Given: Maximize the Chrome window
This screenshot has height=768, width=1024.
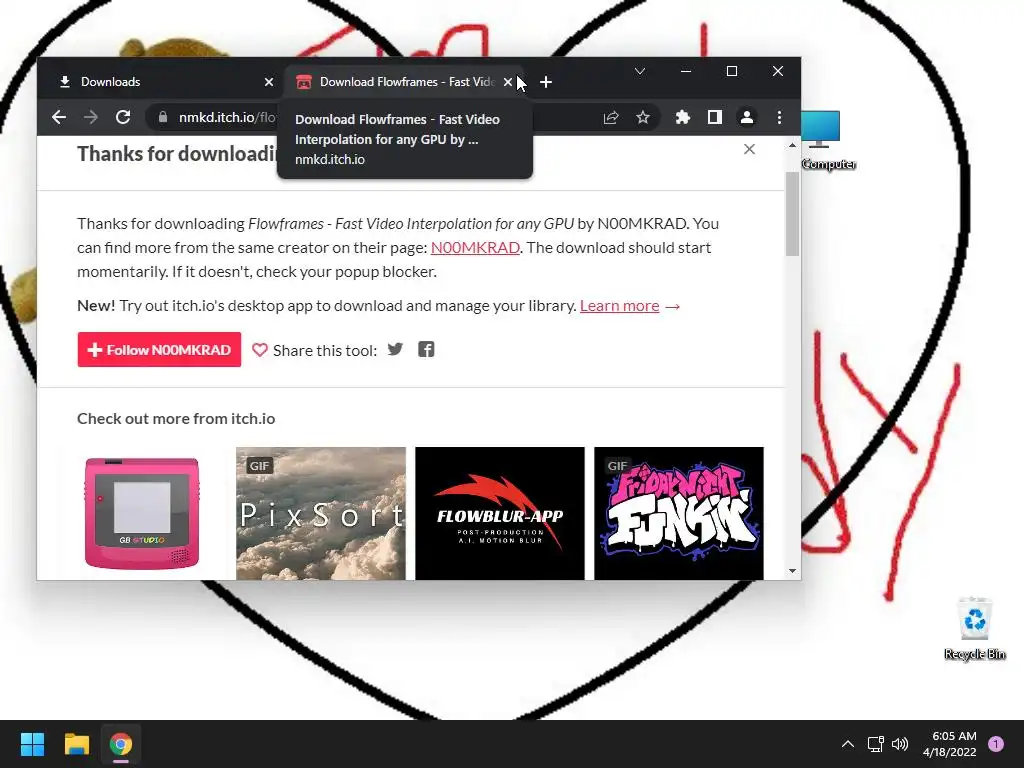Looking at the screenshot, I should coord(732,71).
